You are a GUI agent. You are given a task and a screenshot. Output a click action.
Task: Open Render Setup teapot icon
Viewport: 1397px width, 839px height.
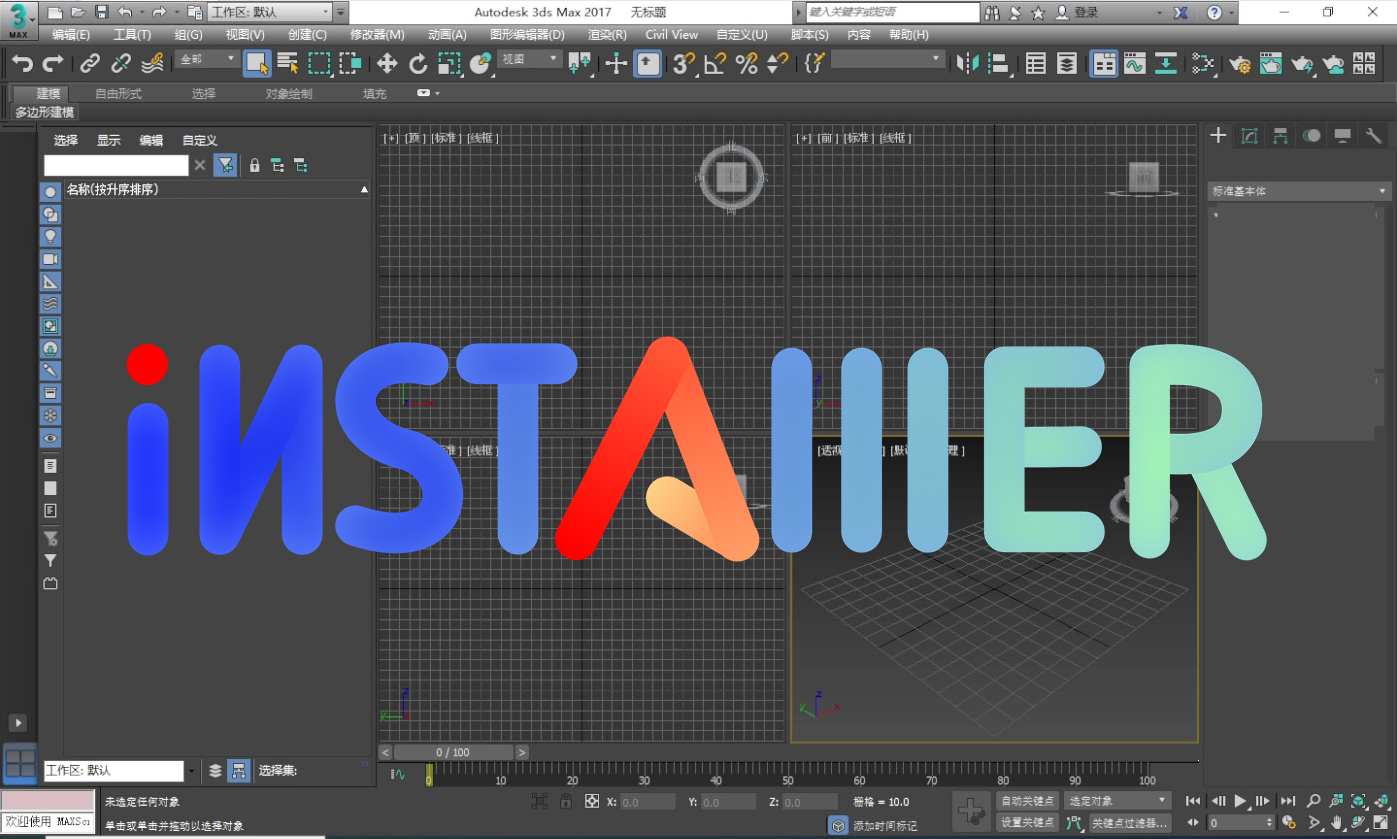click(x=1239, y=64)
